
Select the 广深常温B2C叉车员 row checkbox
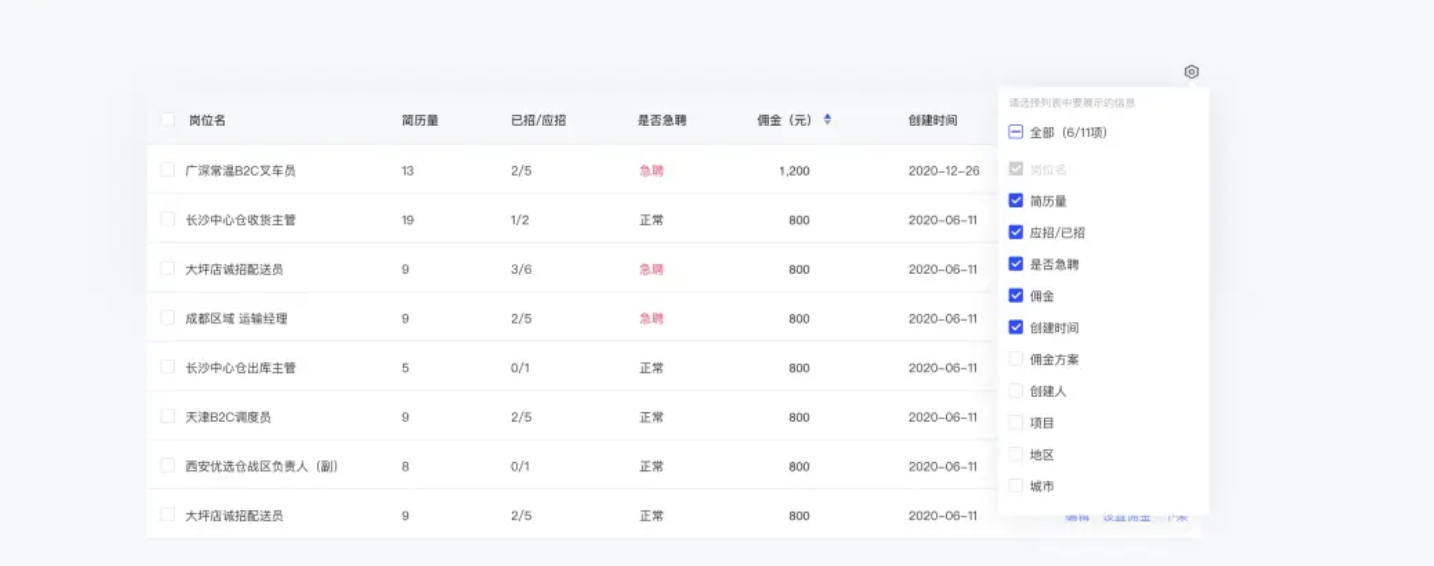pos(167,170)
